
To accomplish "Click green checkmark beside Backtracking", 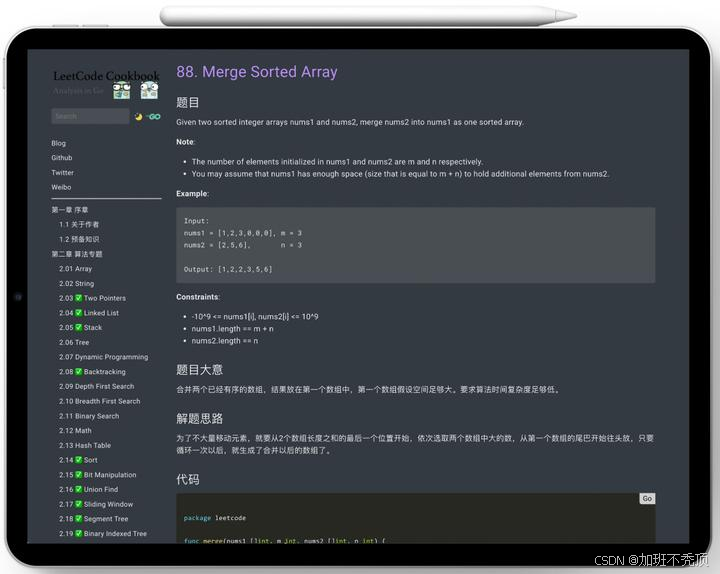I will pyautogui.click(x=79, y=371).
